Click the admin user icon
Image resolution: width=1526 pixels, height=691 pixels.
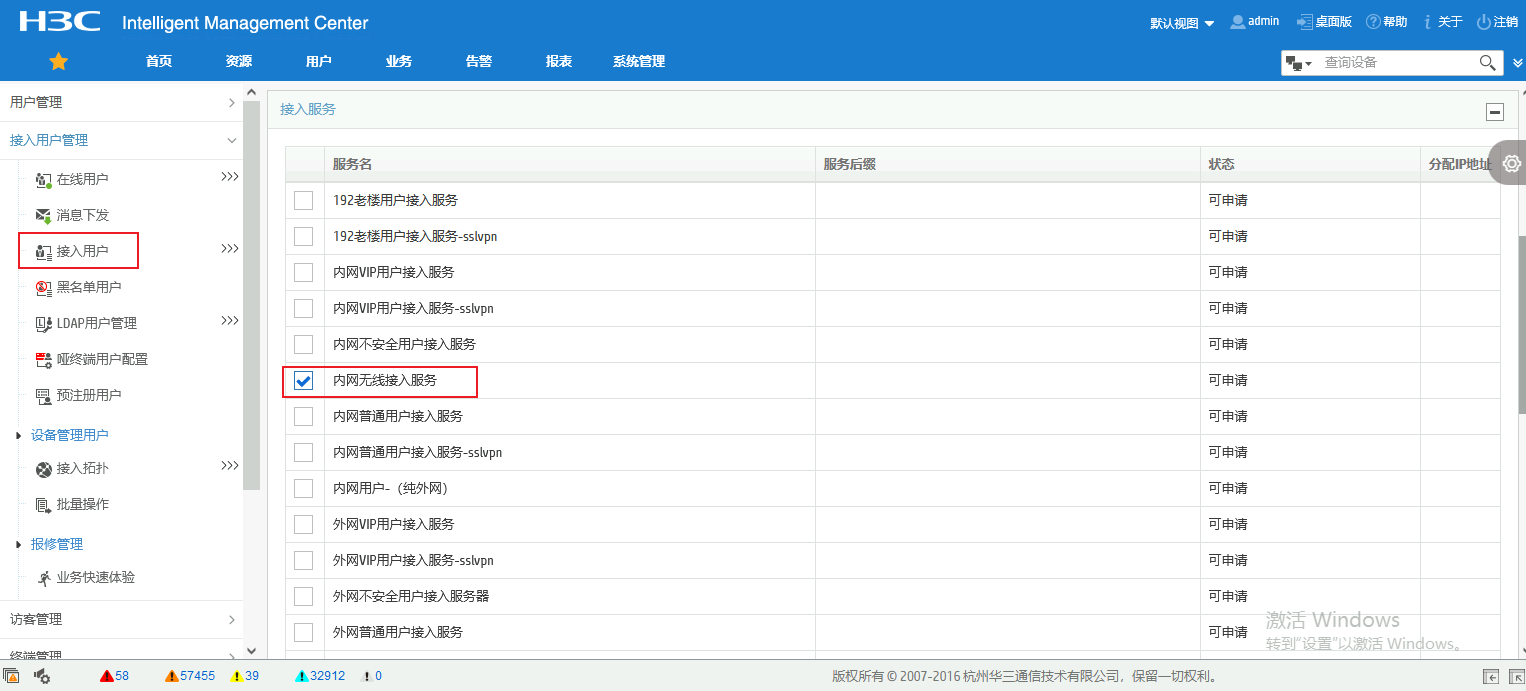[1237, 22]
